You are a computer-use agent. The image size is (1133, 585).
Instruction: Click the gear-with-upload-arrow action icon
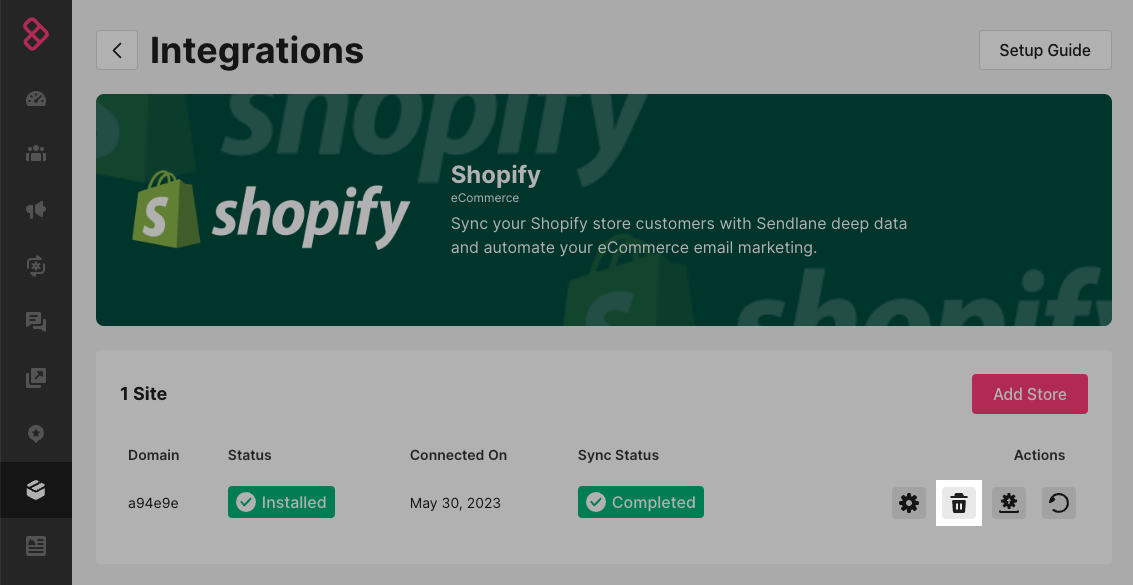click(x=1009, y=503)
